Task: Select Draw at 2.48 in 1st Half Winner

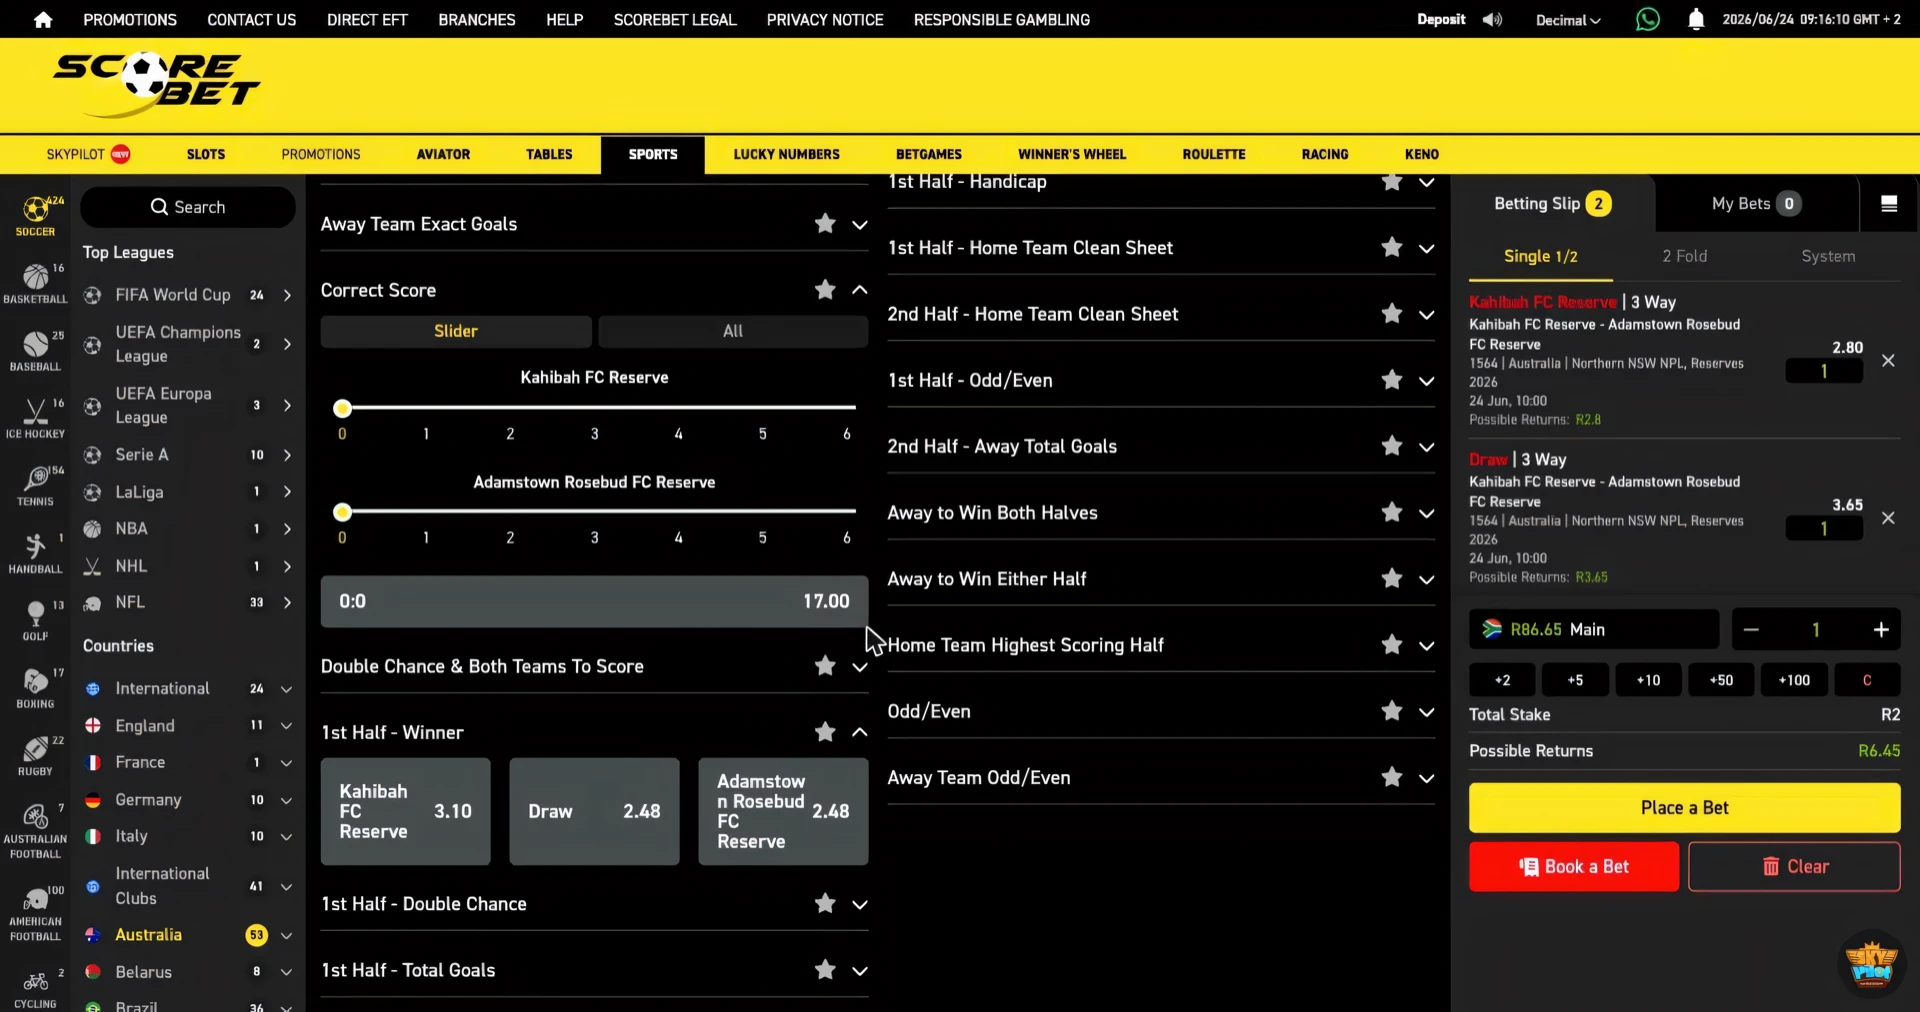Action: coord(594,811)
